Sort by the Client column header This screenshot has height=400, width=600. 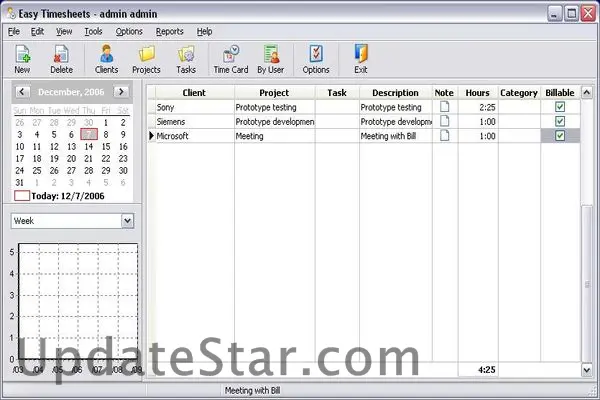click(194, 93)
